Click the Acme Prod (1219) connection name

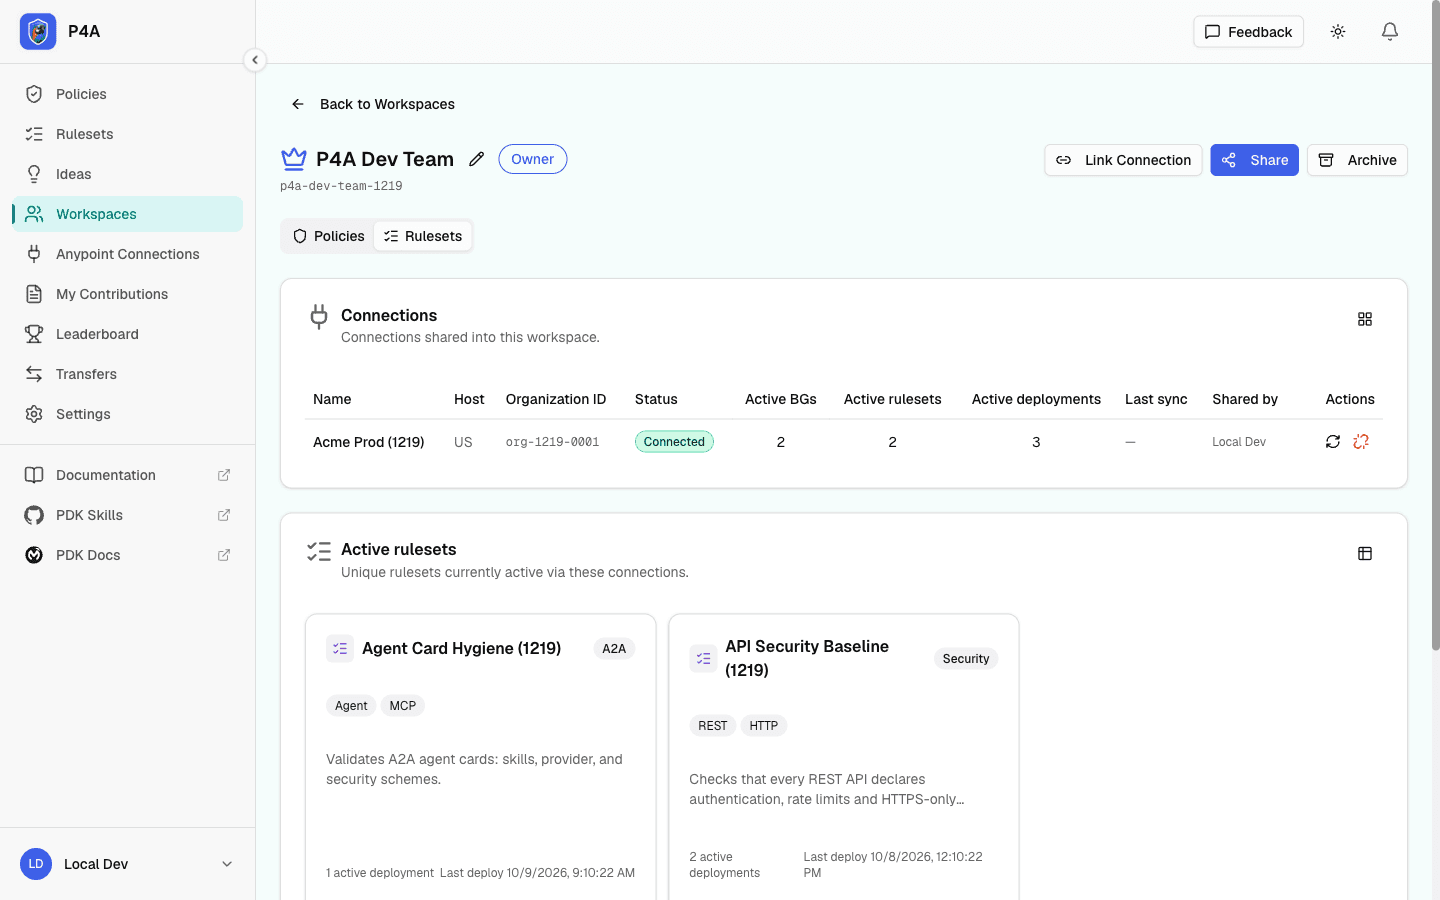click(369, 442)
